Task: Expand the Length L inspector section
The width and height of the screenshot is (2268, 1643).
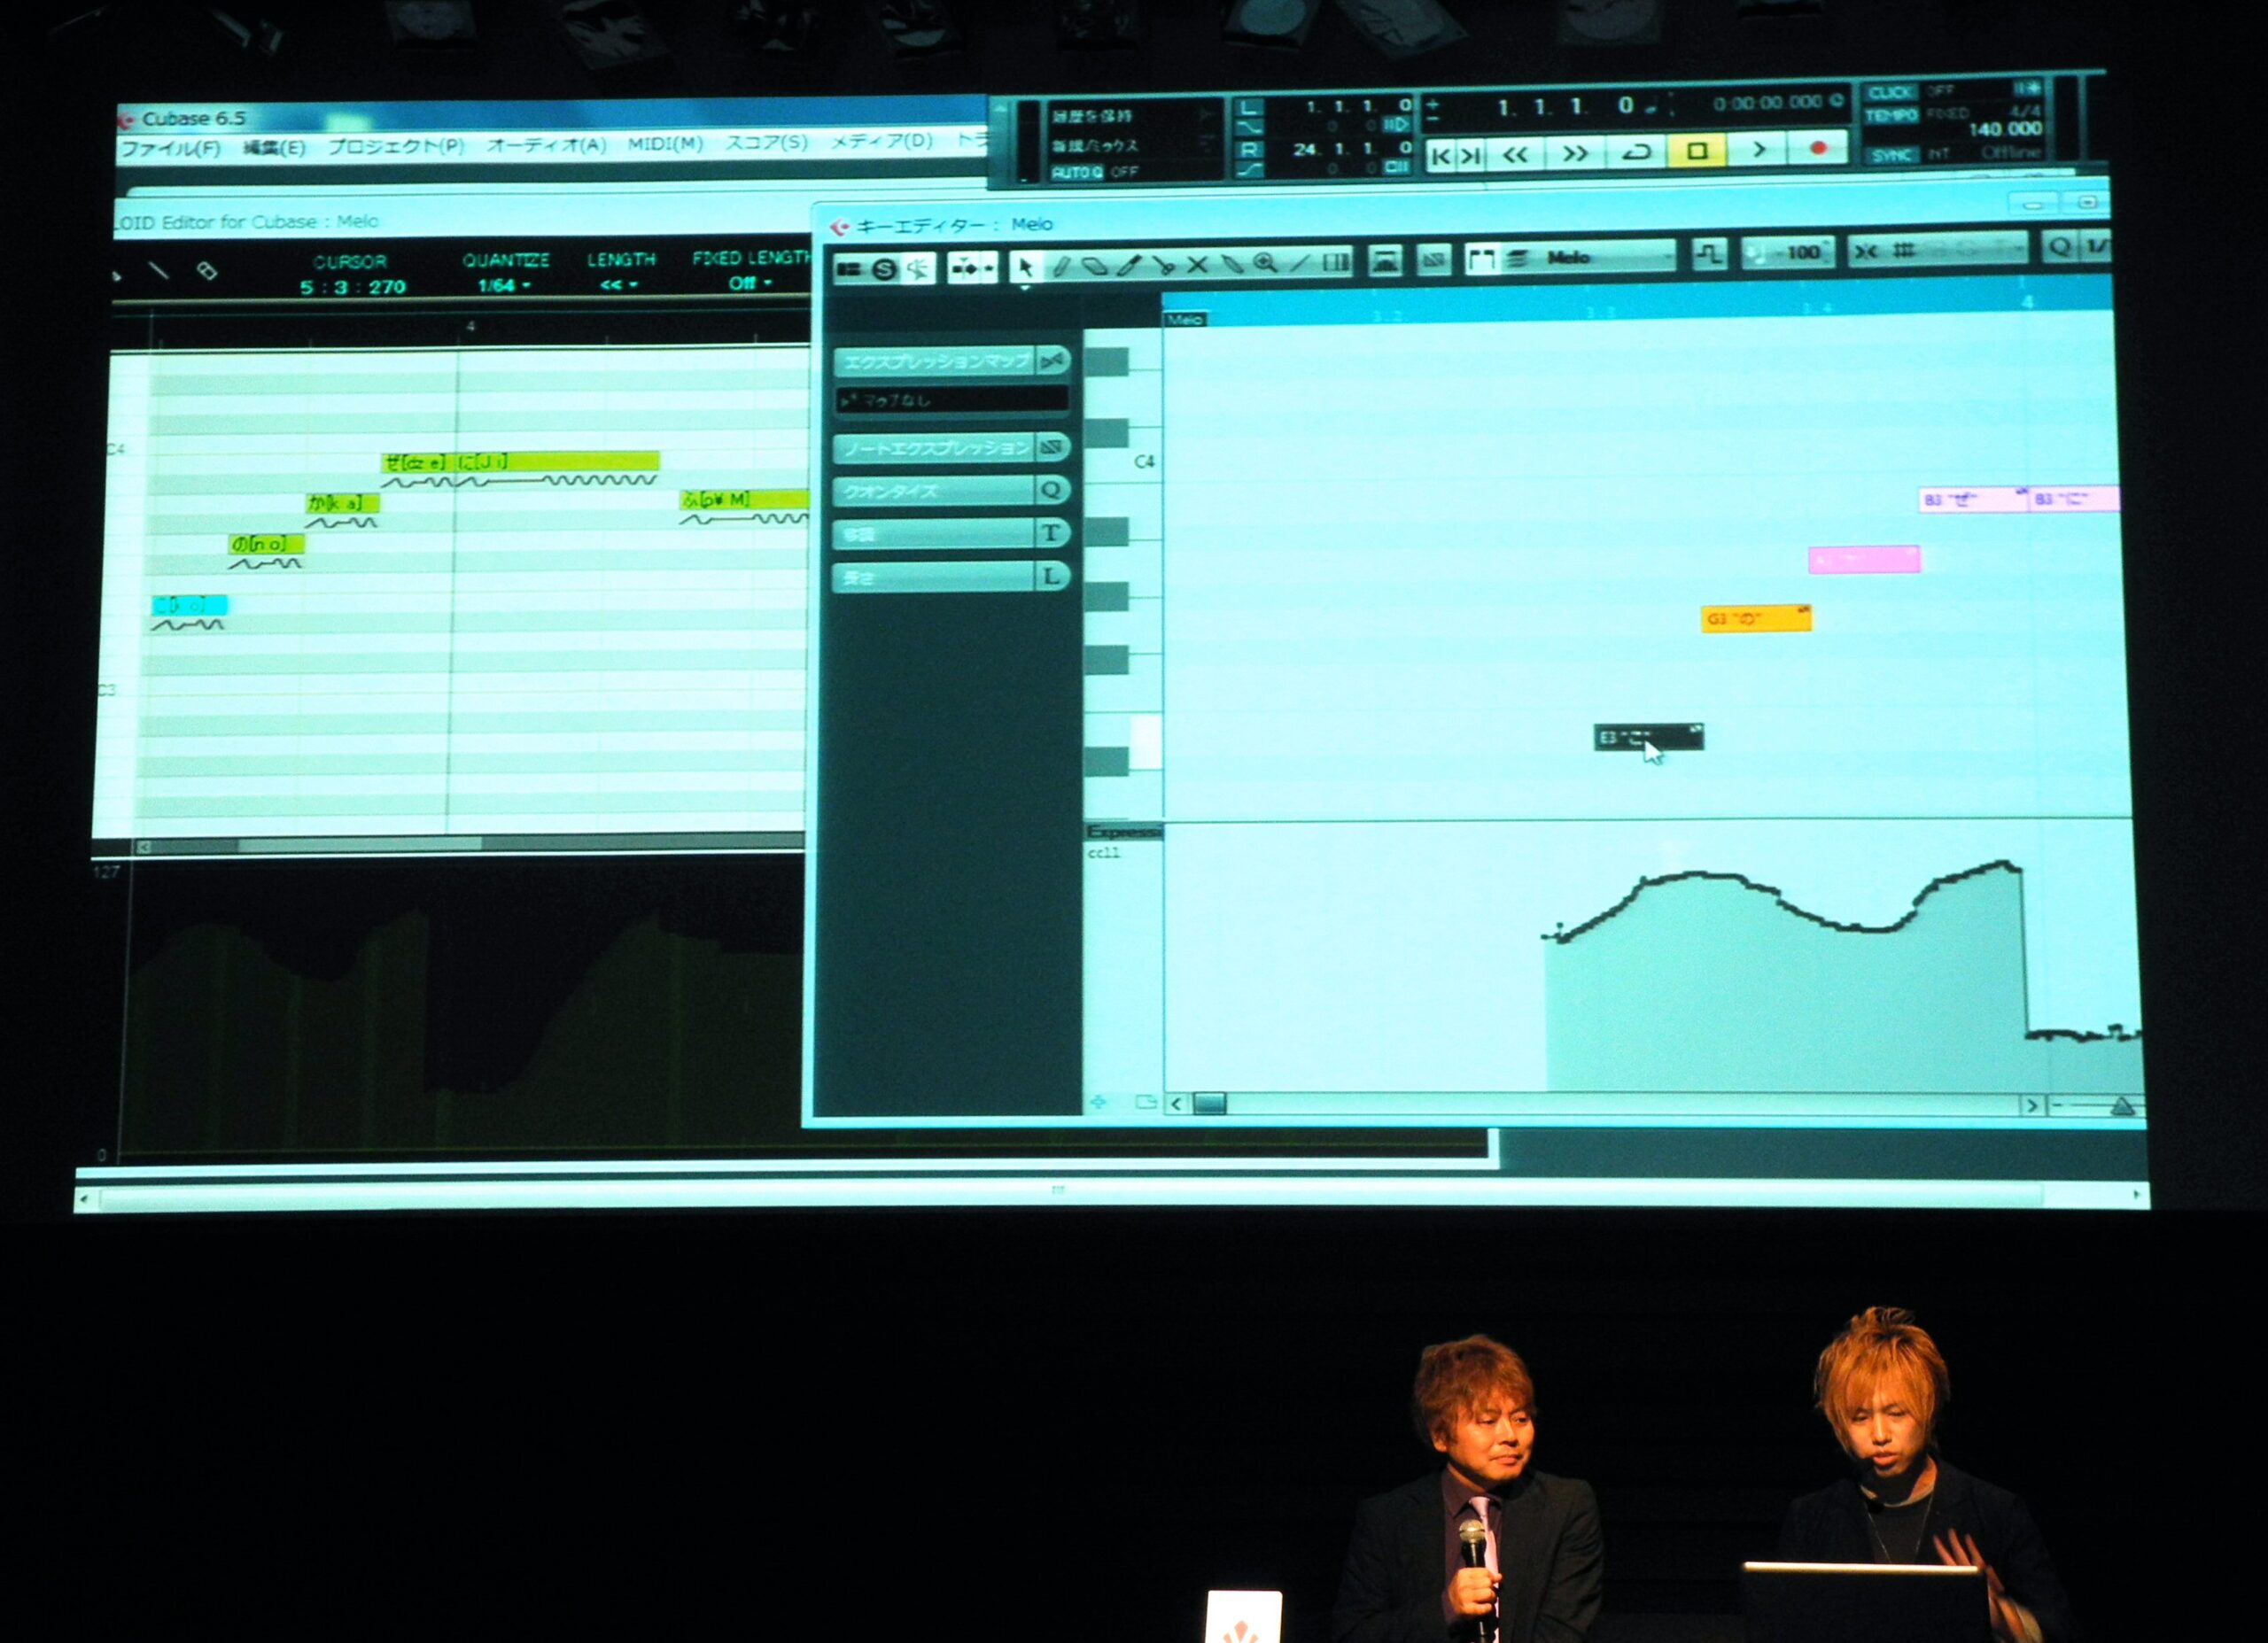Action: 952,577
